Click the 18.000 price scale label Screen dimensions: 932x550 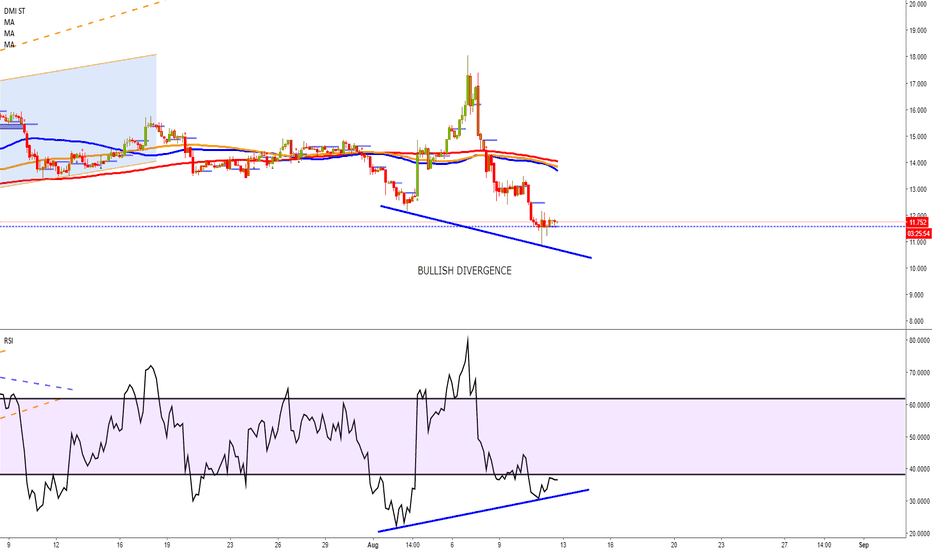pyautogui.click(x=918, y=57)
